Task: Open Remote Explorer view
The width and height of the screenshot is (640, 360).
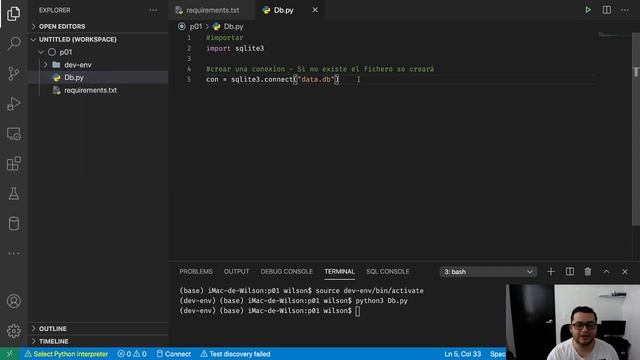Action: pos(13,134)
